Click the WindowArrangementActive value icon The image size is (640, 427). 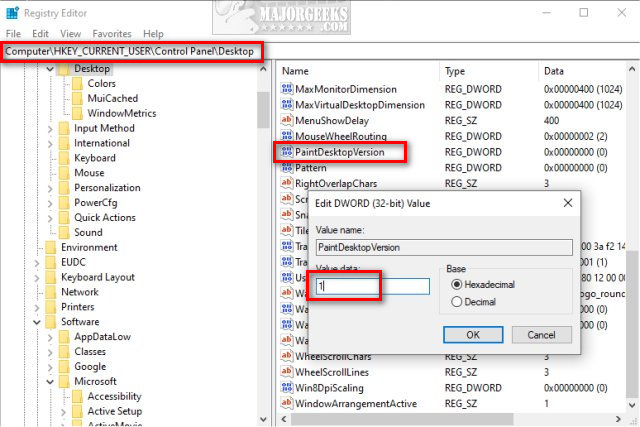(x=287, y=403)
